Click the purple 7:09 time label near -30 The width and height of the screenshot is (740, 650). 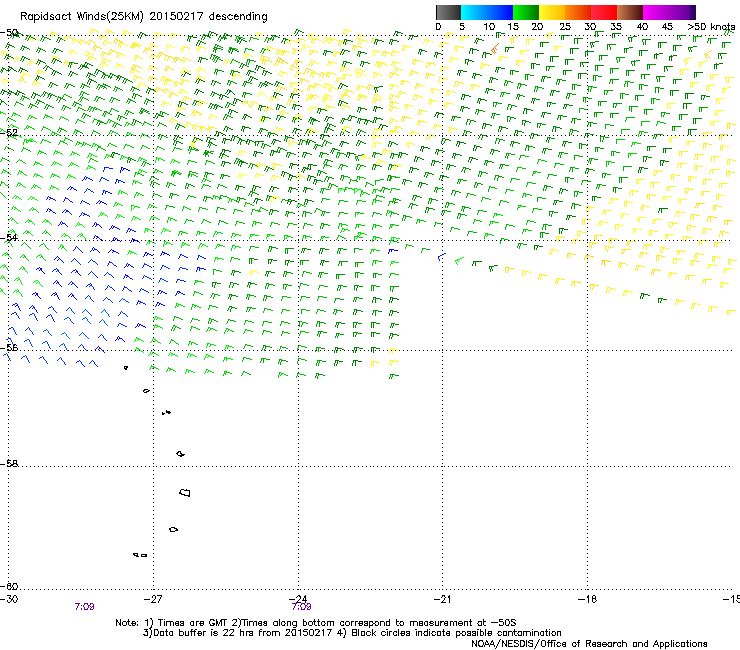pyautogui.click(x=84, y=607)
